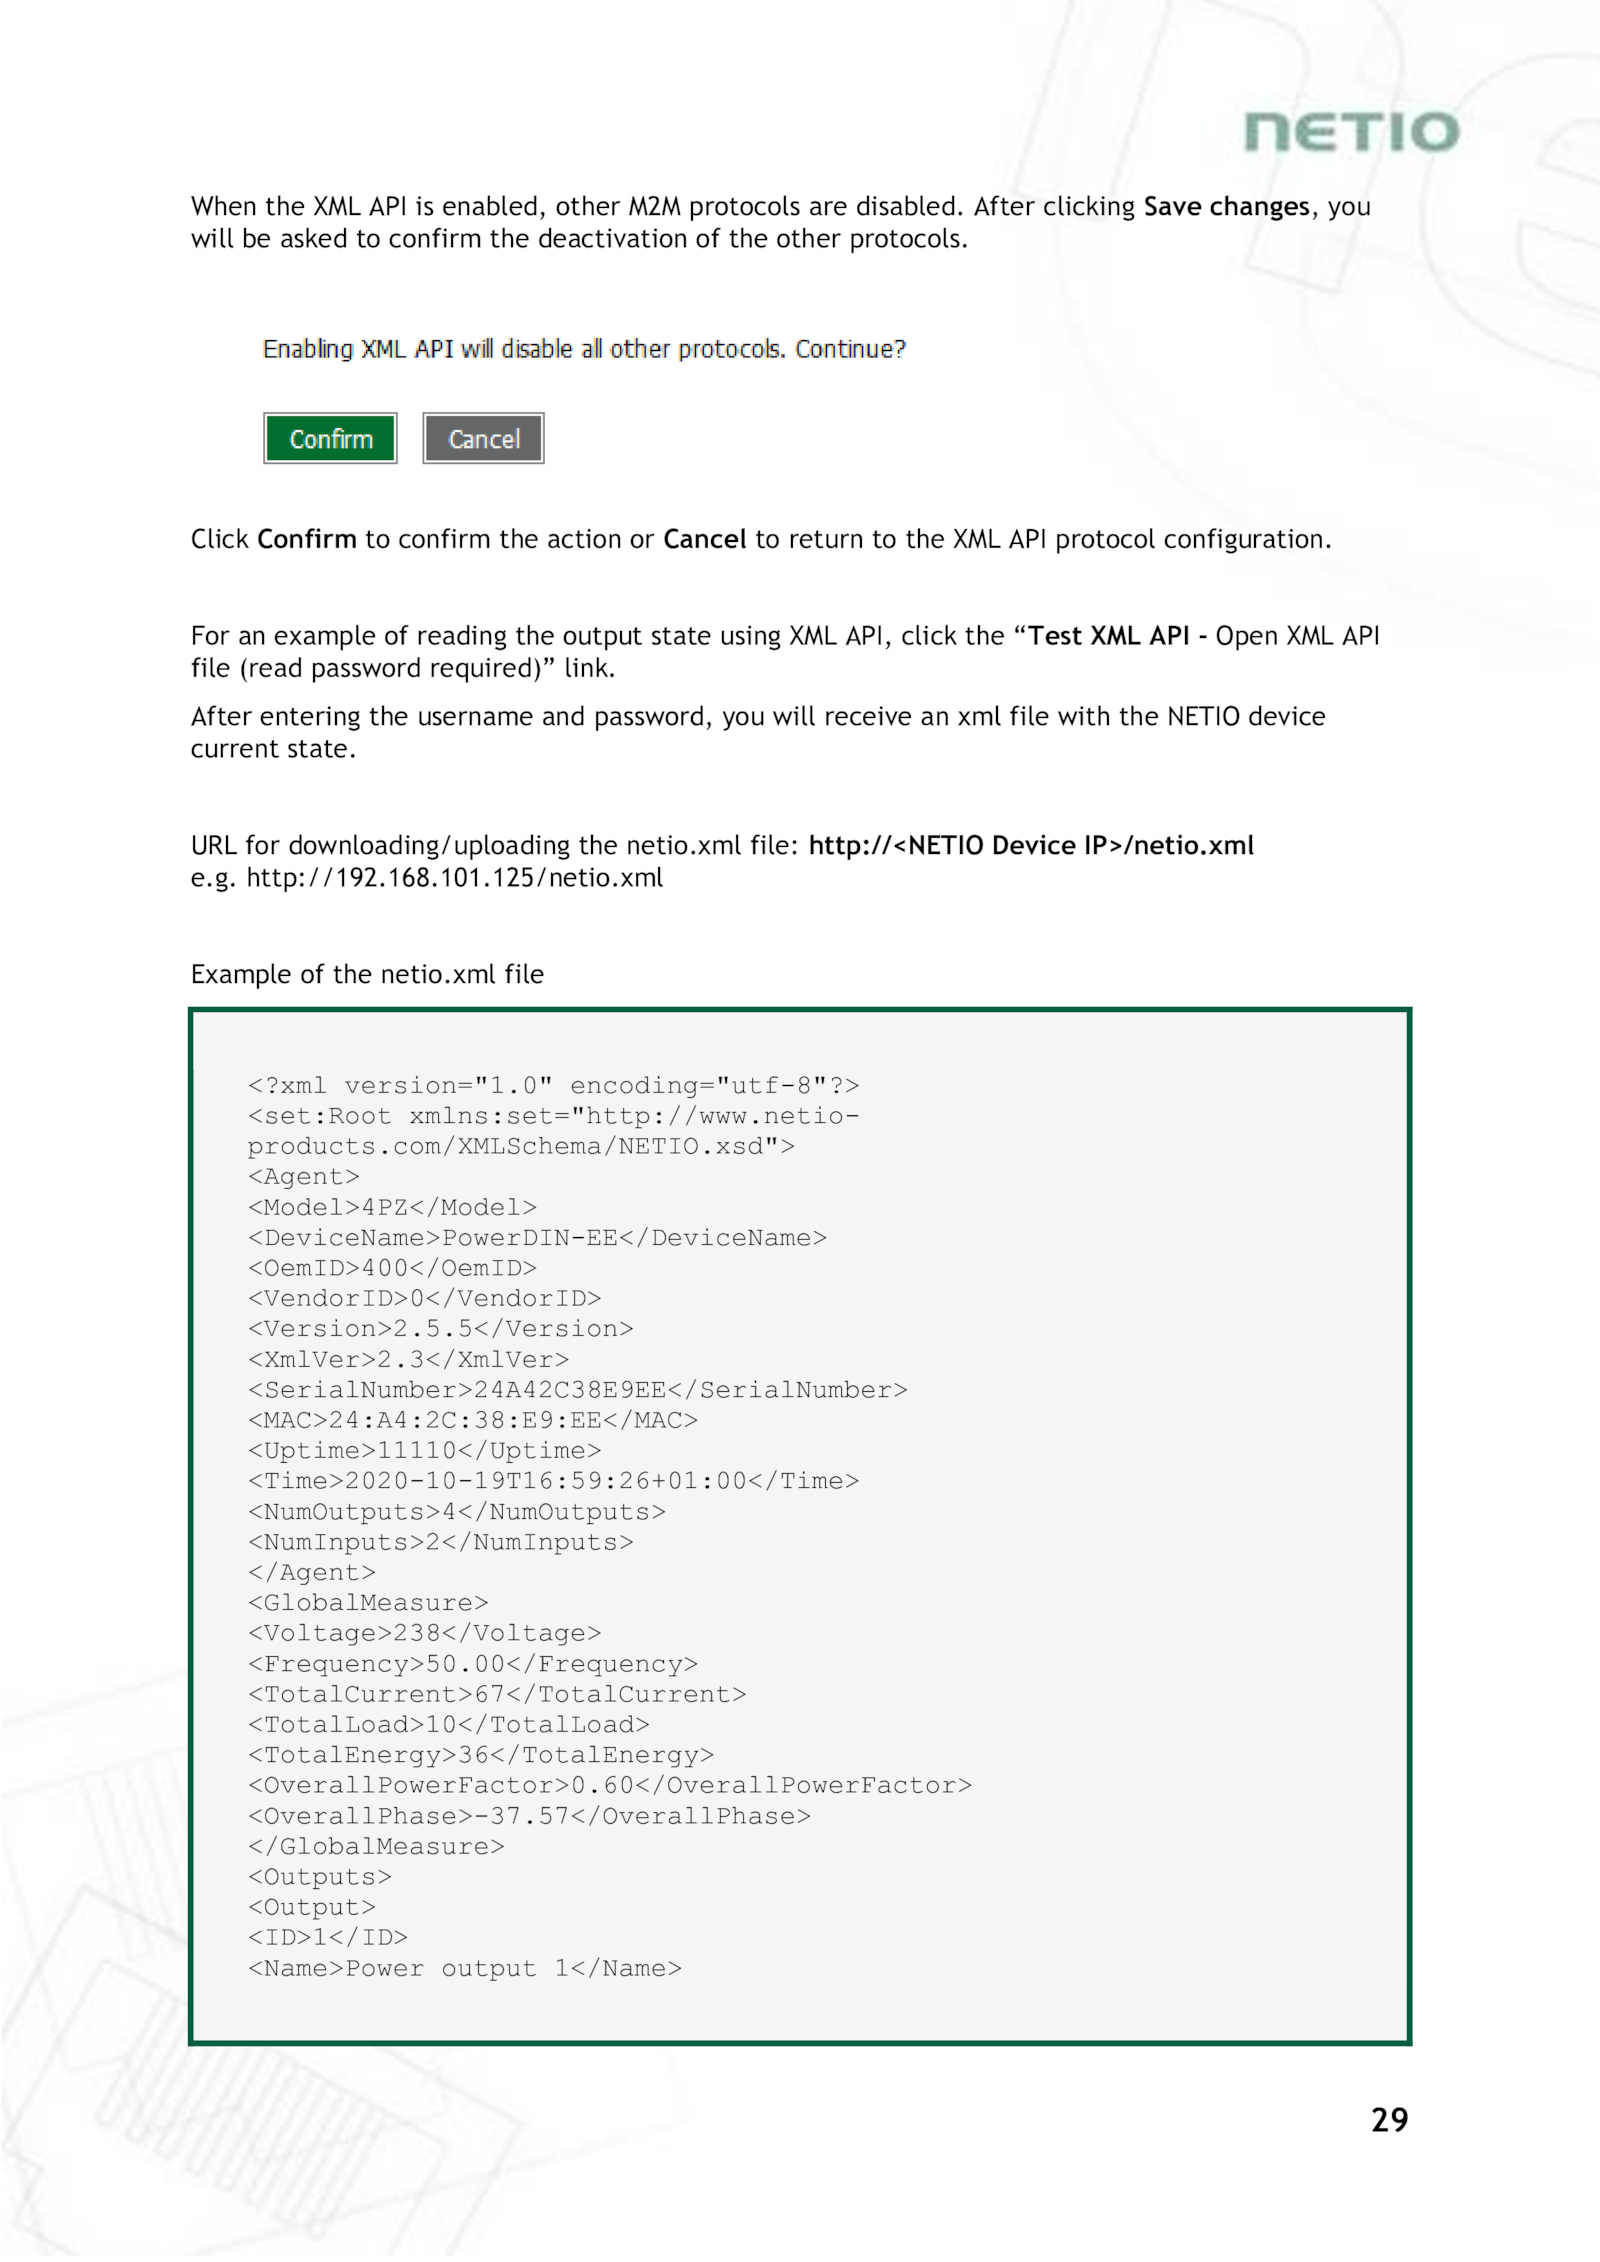
Task: Click the DeviceName PowerDIN-EE line
Action: click(537, 1238)
